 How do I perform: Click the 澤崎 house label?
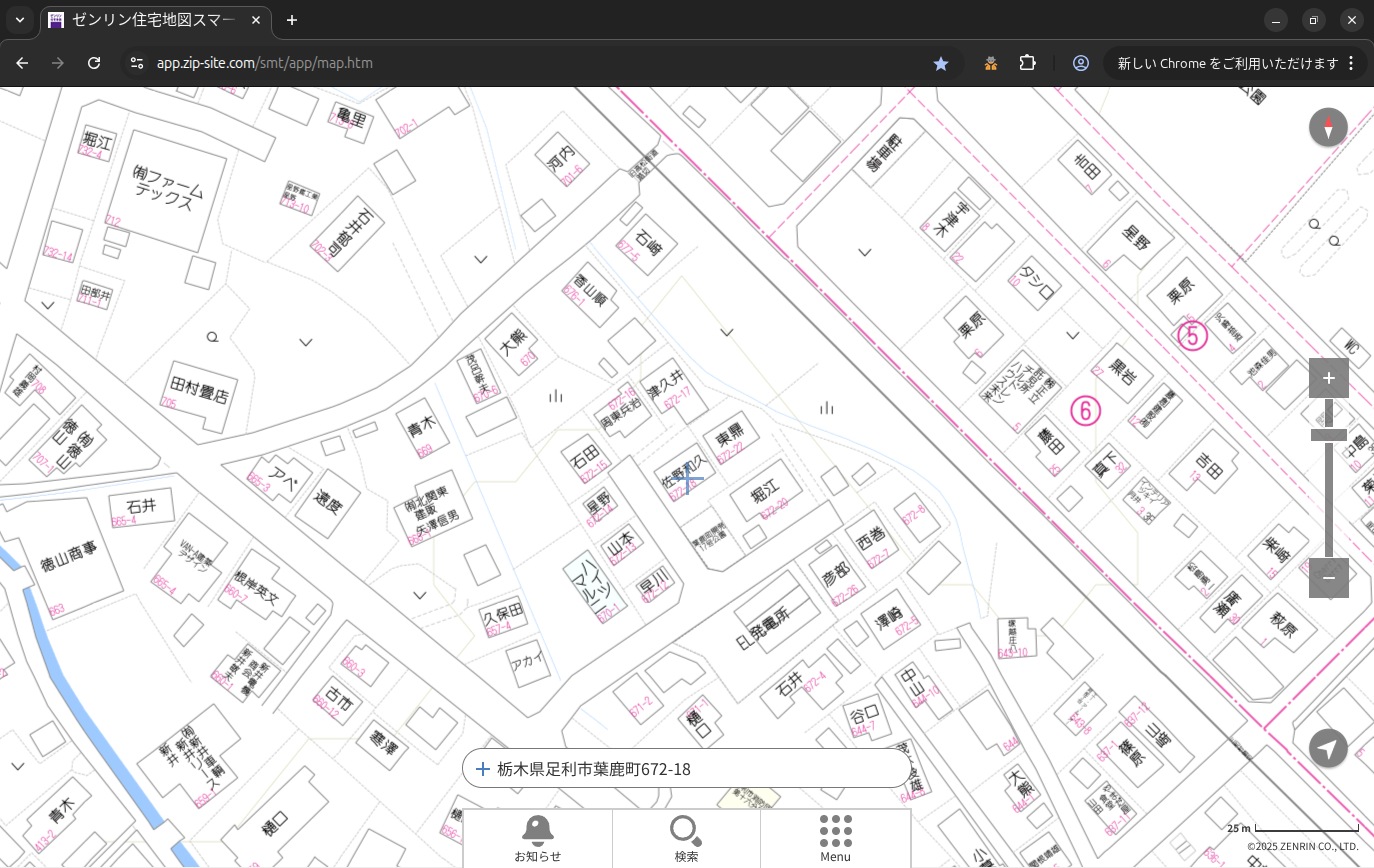tap(889, 619)
